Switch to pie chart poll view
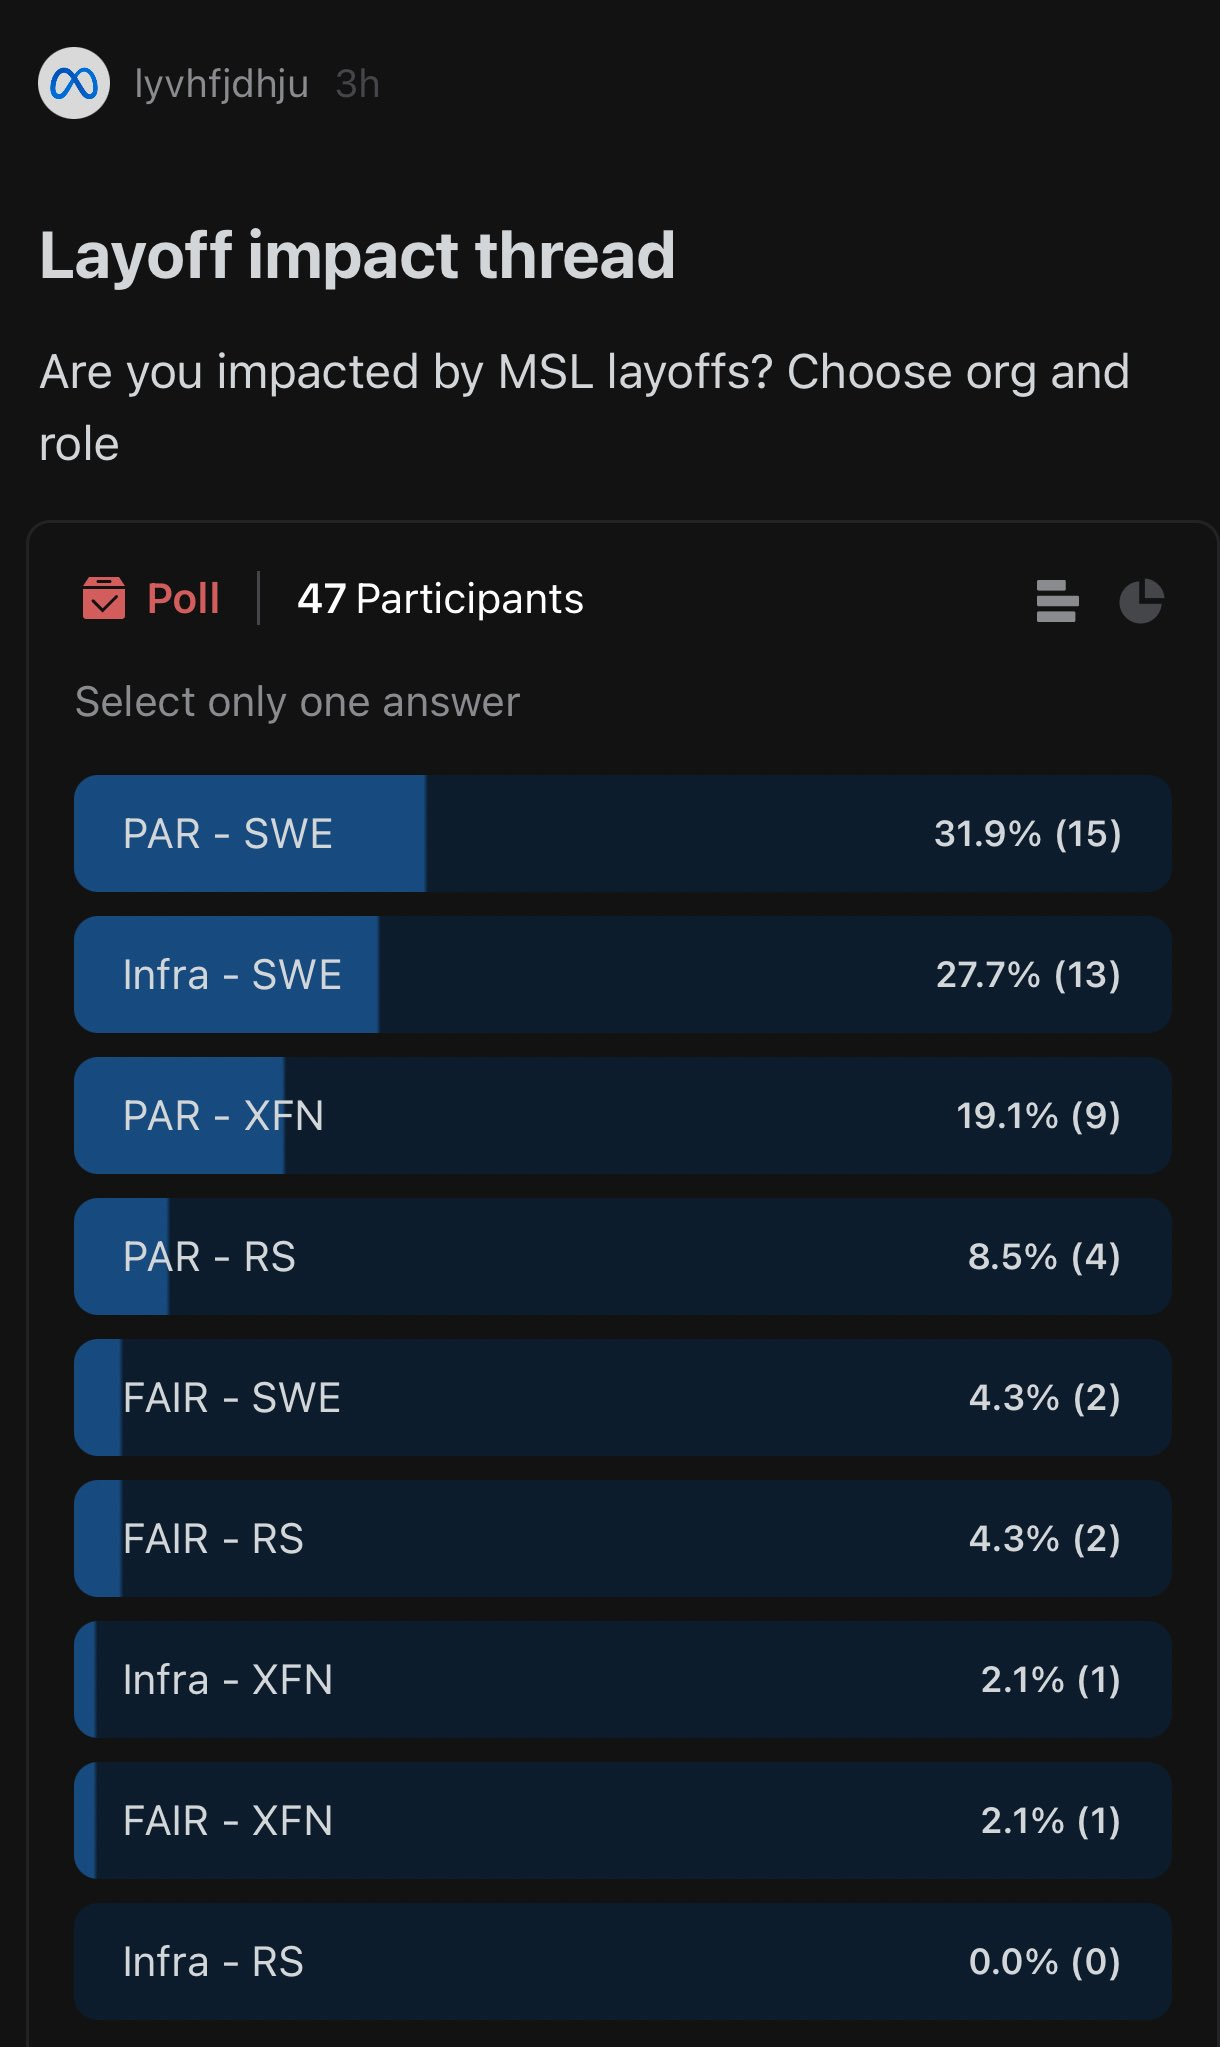The image size is (1220, 2047). [1141, 601]
